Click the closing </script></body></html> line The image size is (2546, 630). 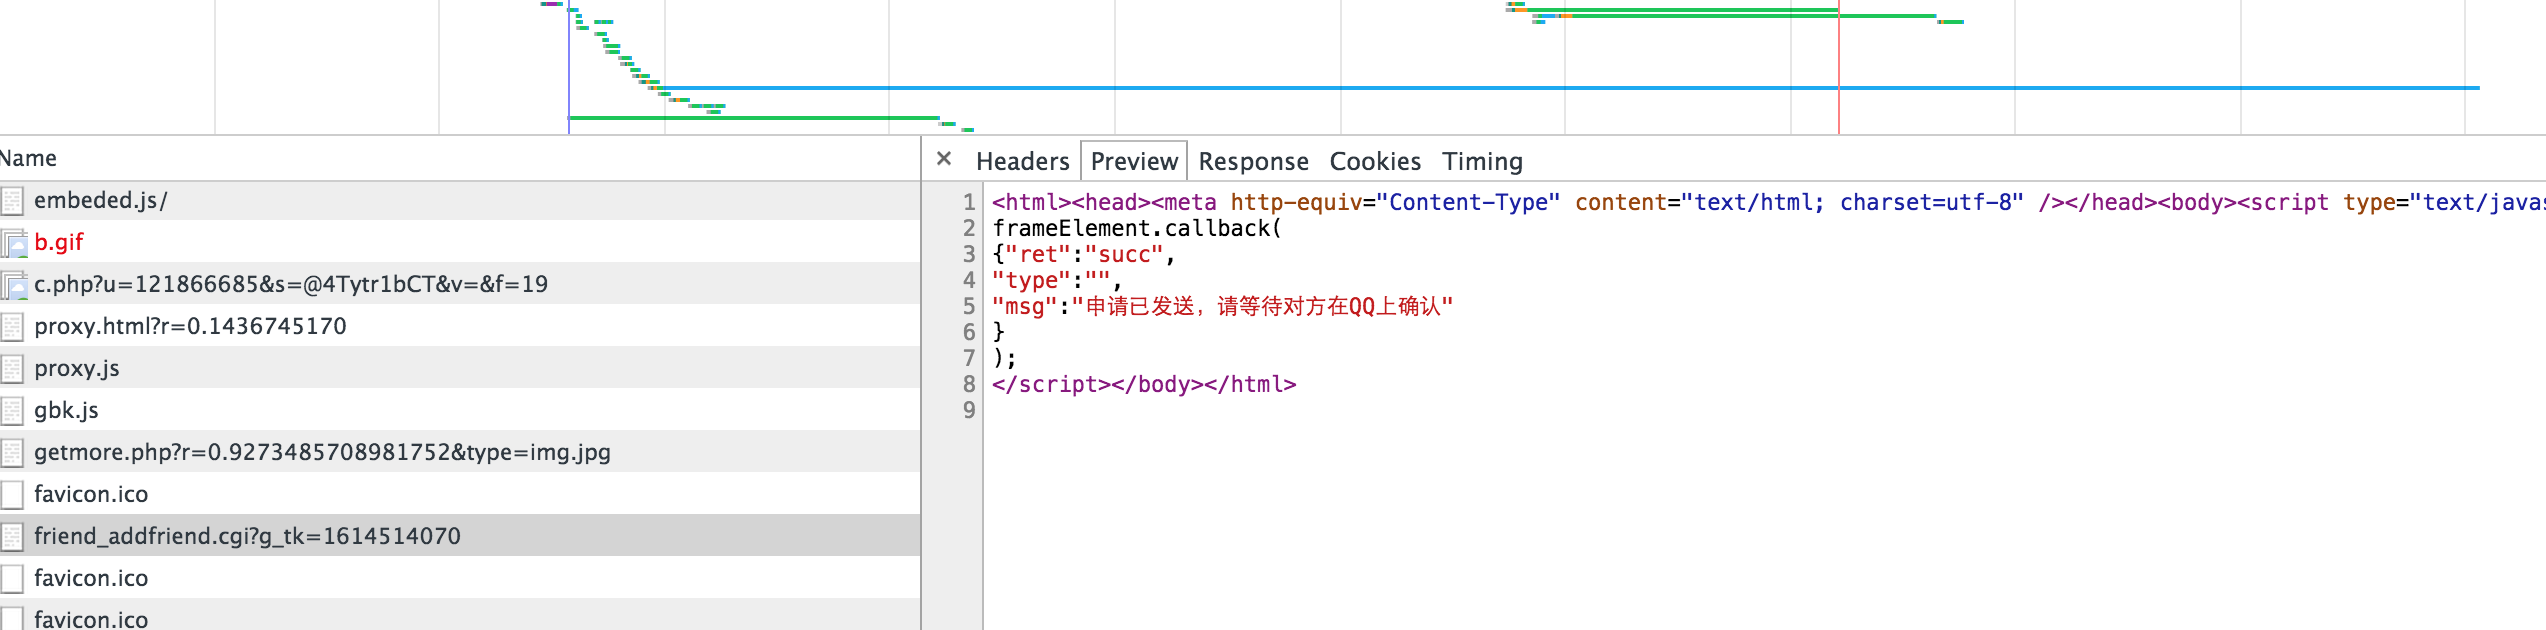(x=1144, y=384)
